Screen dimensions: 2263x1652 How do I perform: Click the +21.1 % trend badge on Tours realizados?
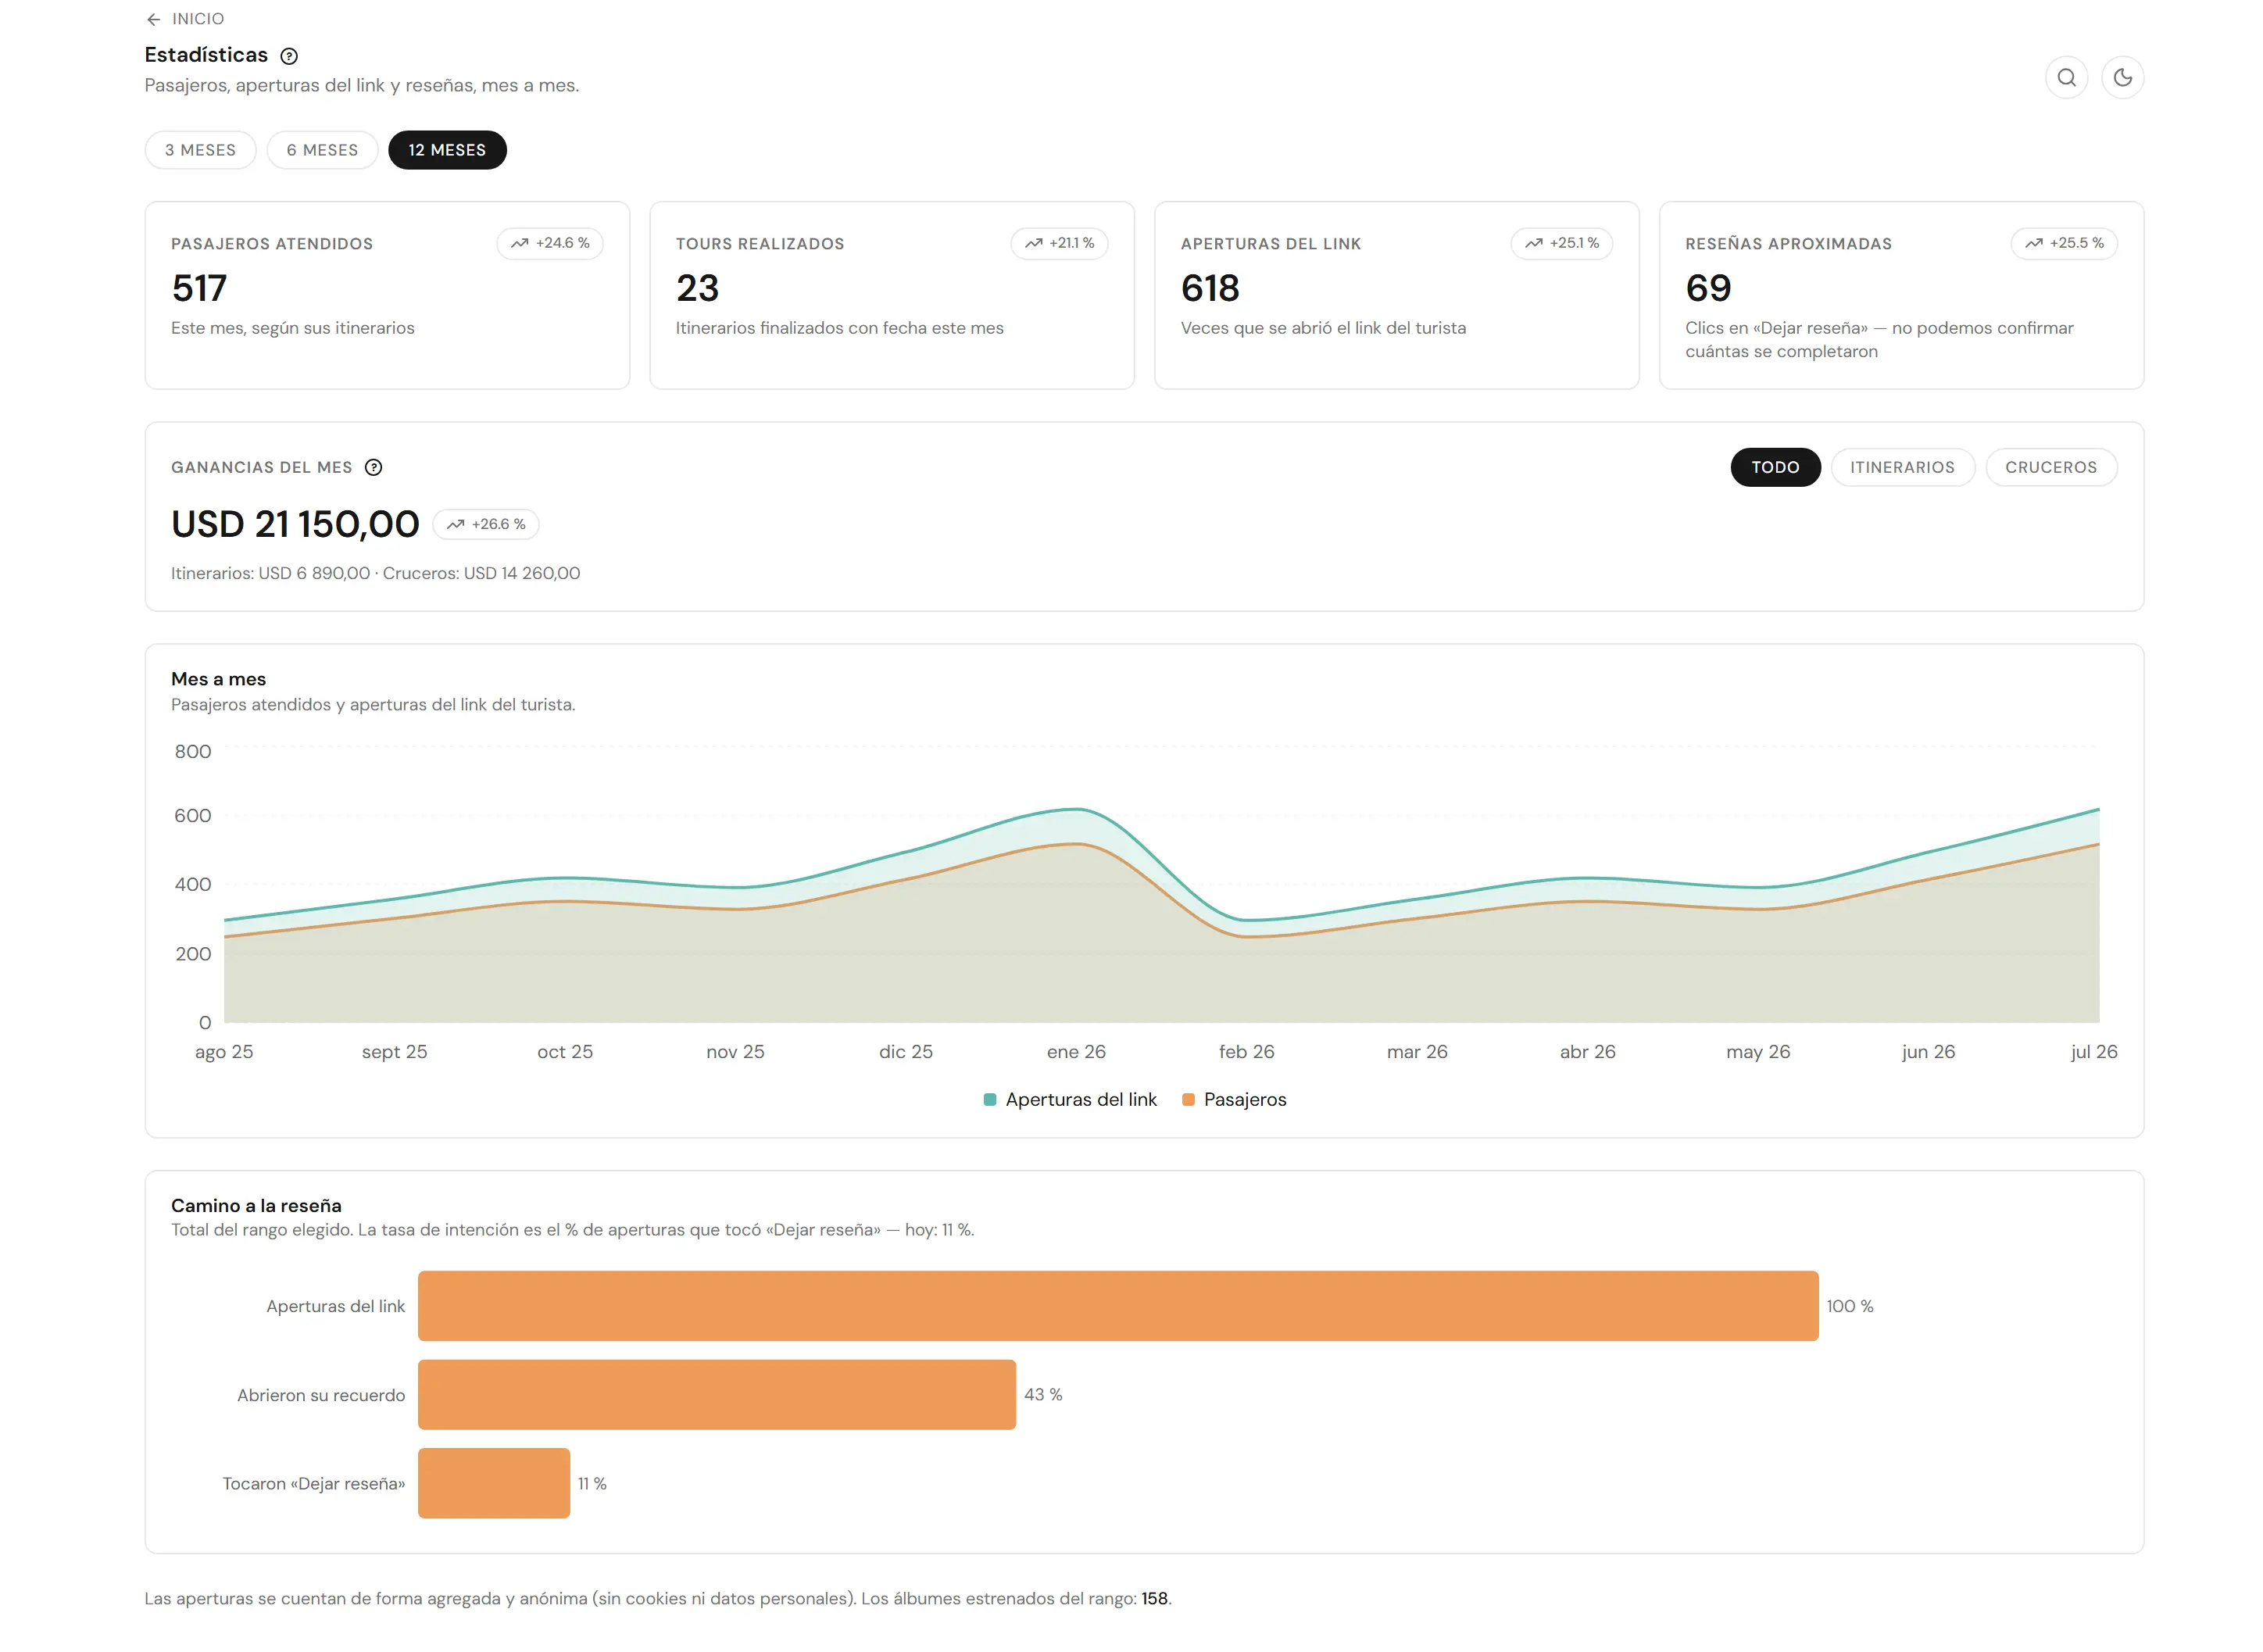[x=1059, y=243]
